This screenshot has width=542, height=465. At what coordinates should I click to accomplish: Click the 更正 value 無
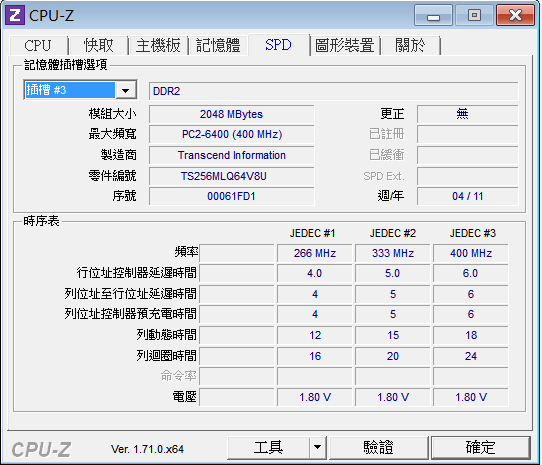(468, 114)
